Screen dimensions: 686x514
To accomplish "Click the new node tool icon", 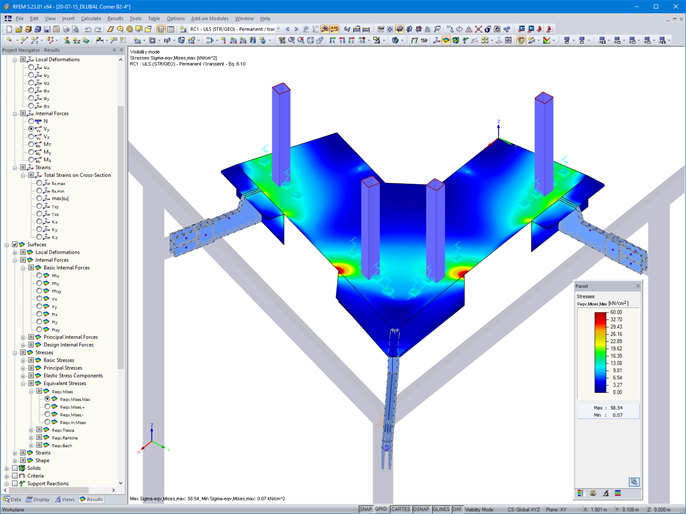I will [9, 40].
